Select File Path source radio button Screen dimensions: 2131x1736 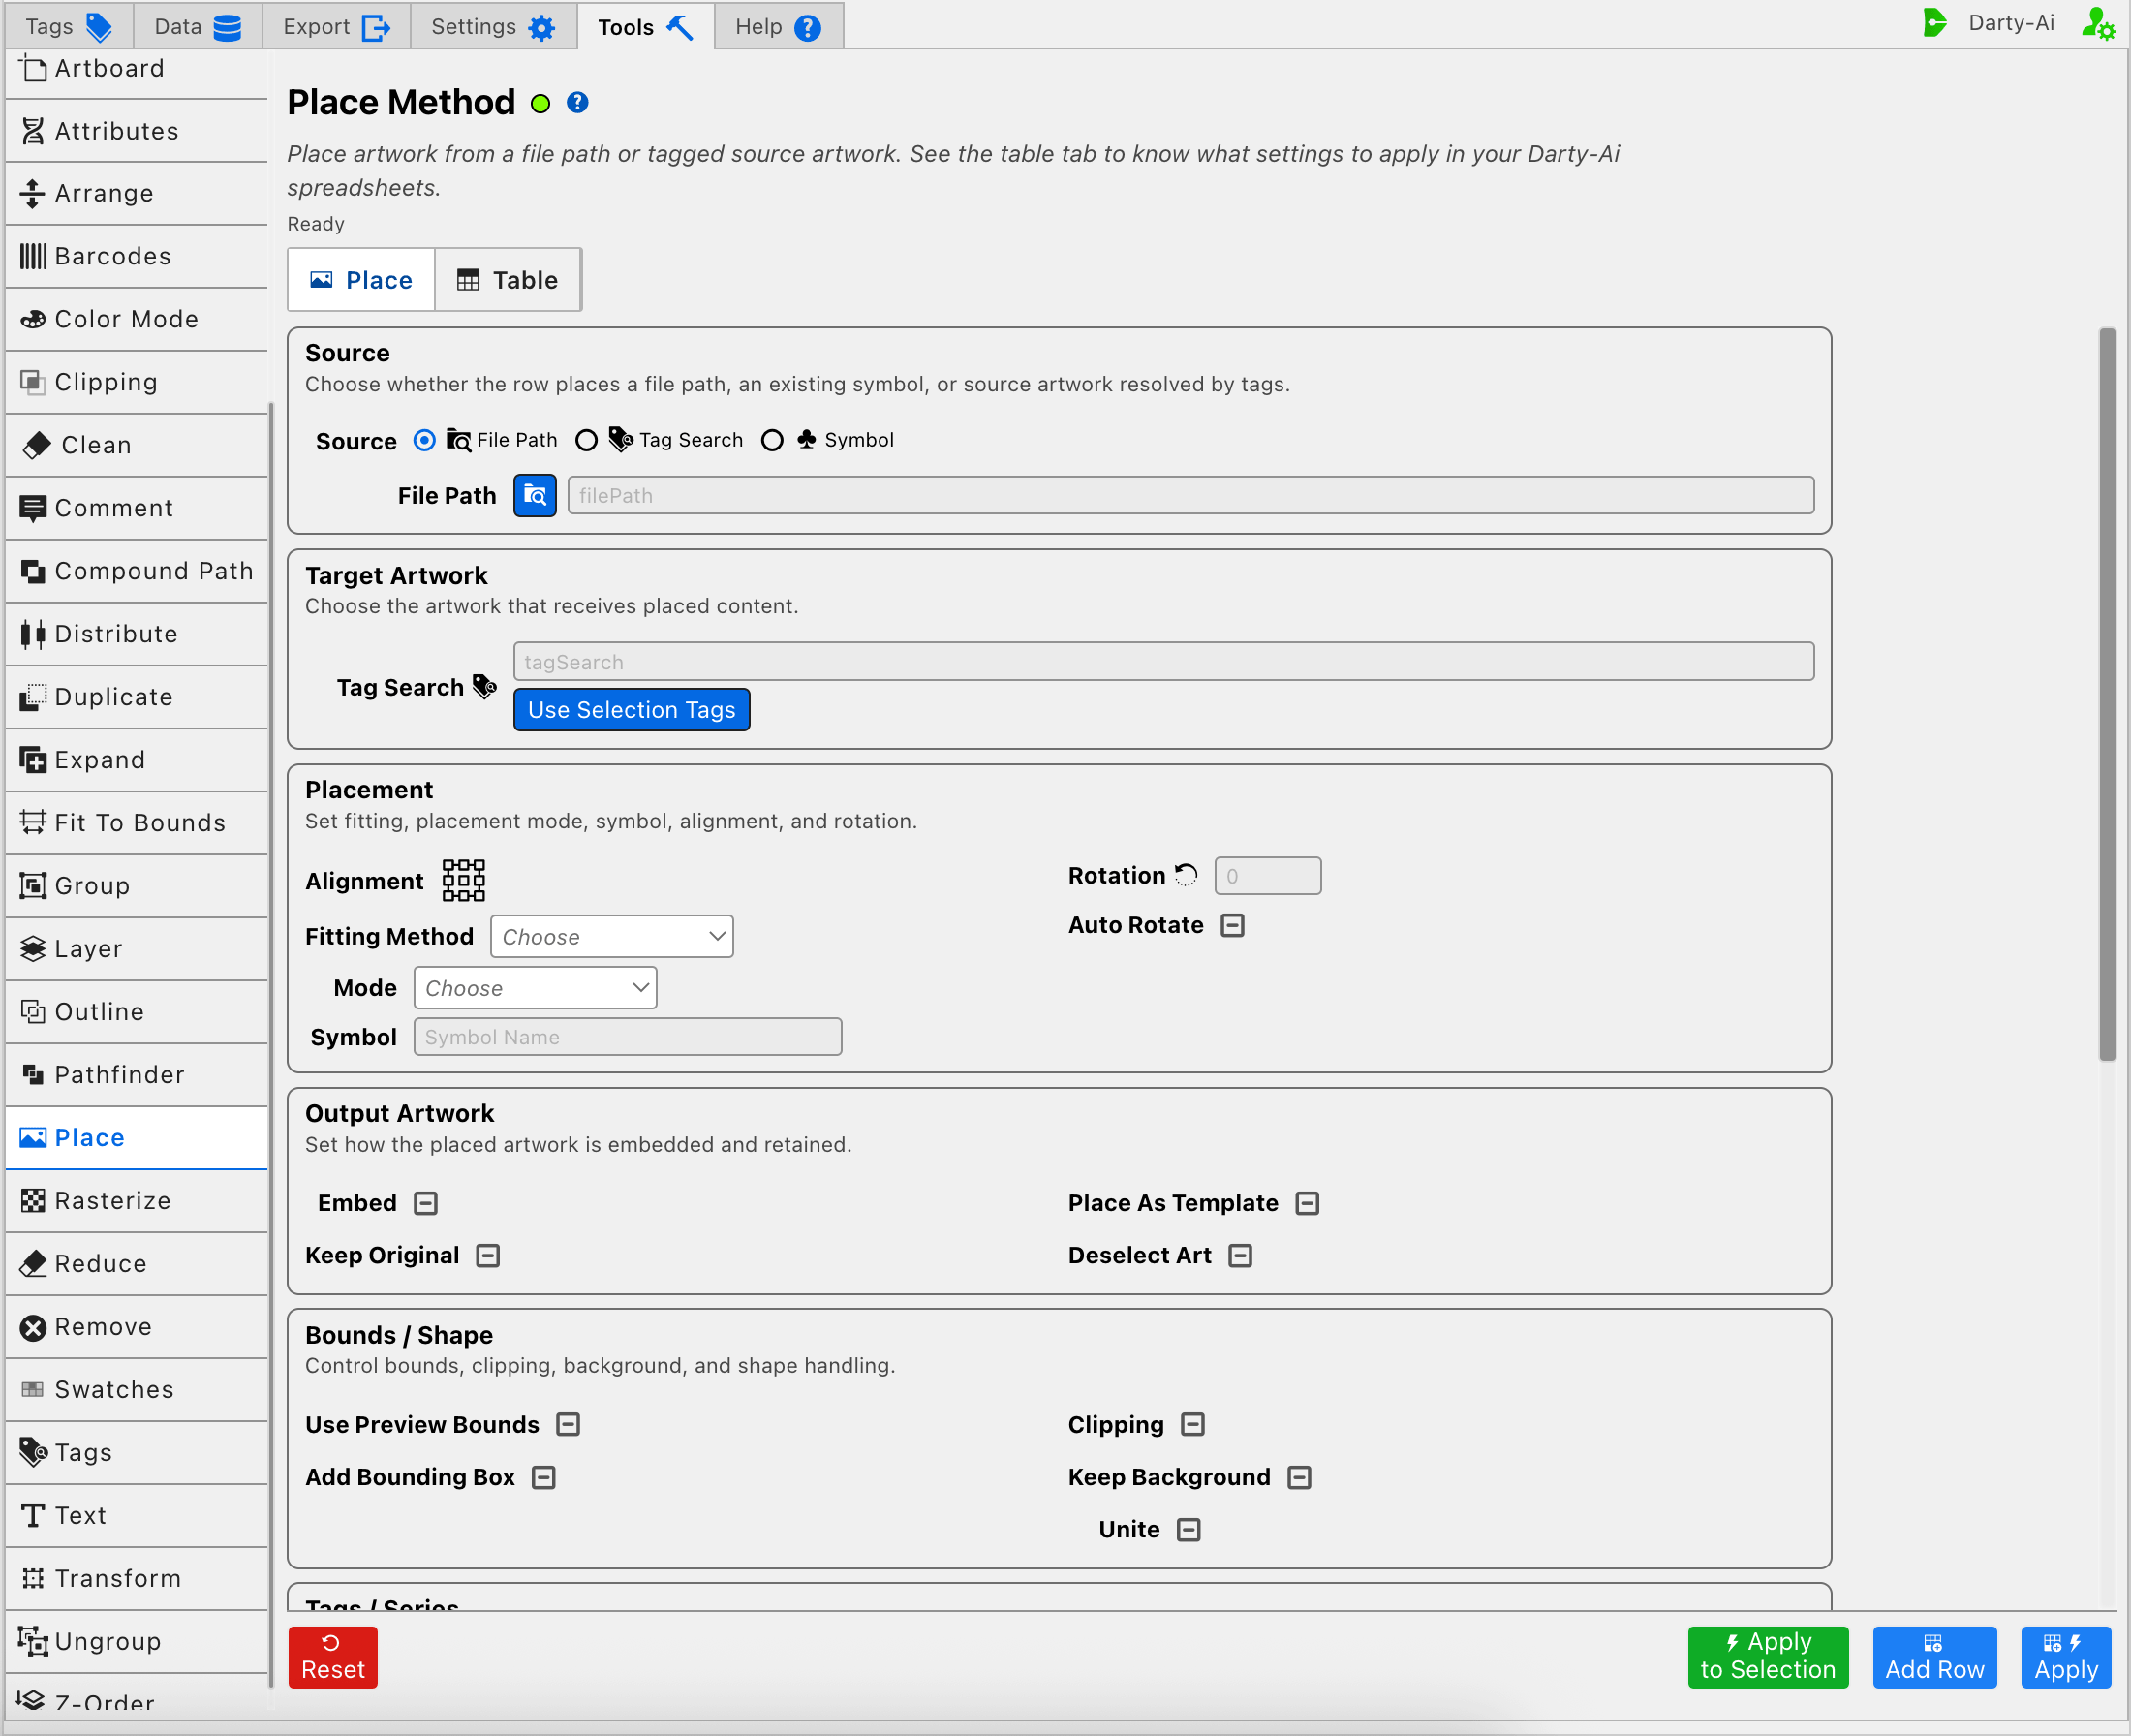[x=425, y=440]
